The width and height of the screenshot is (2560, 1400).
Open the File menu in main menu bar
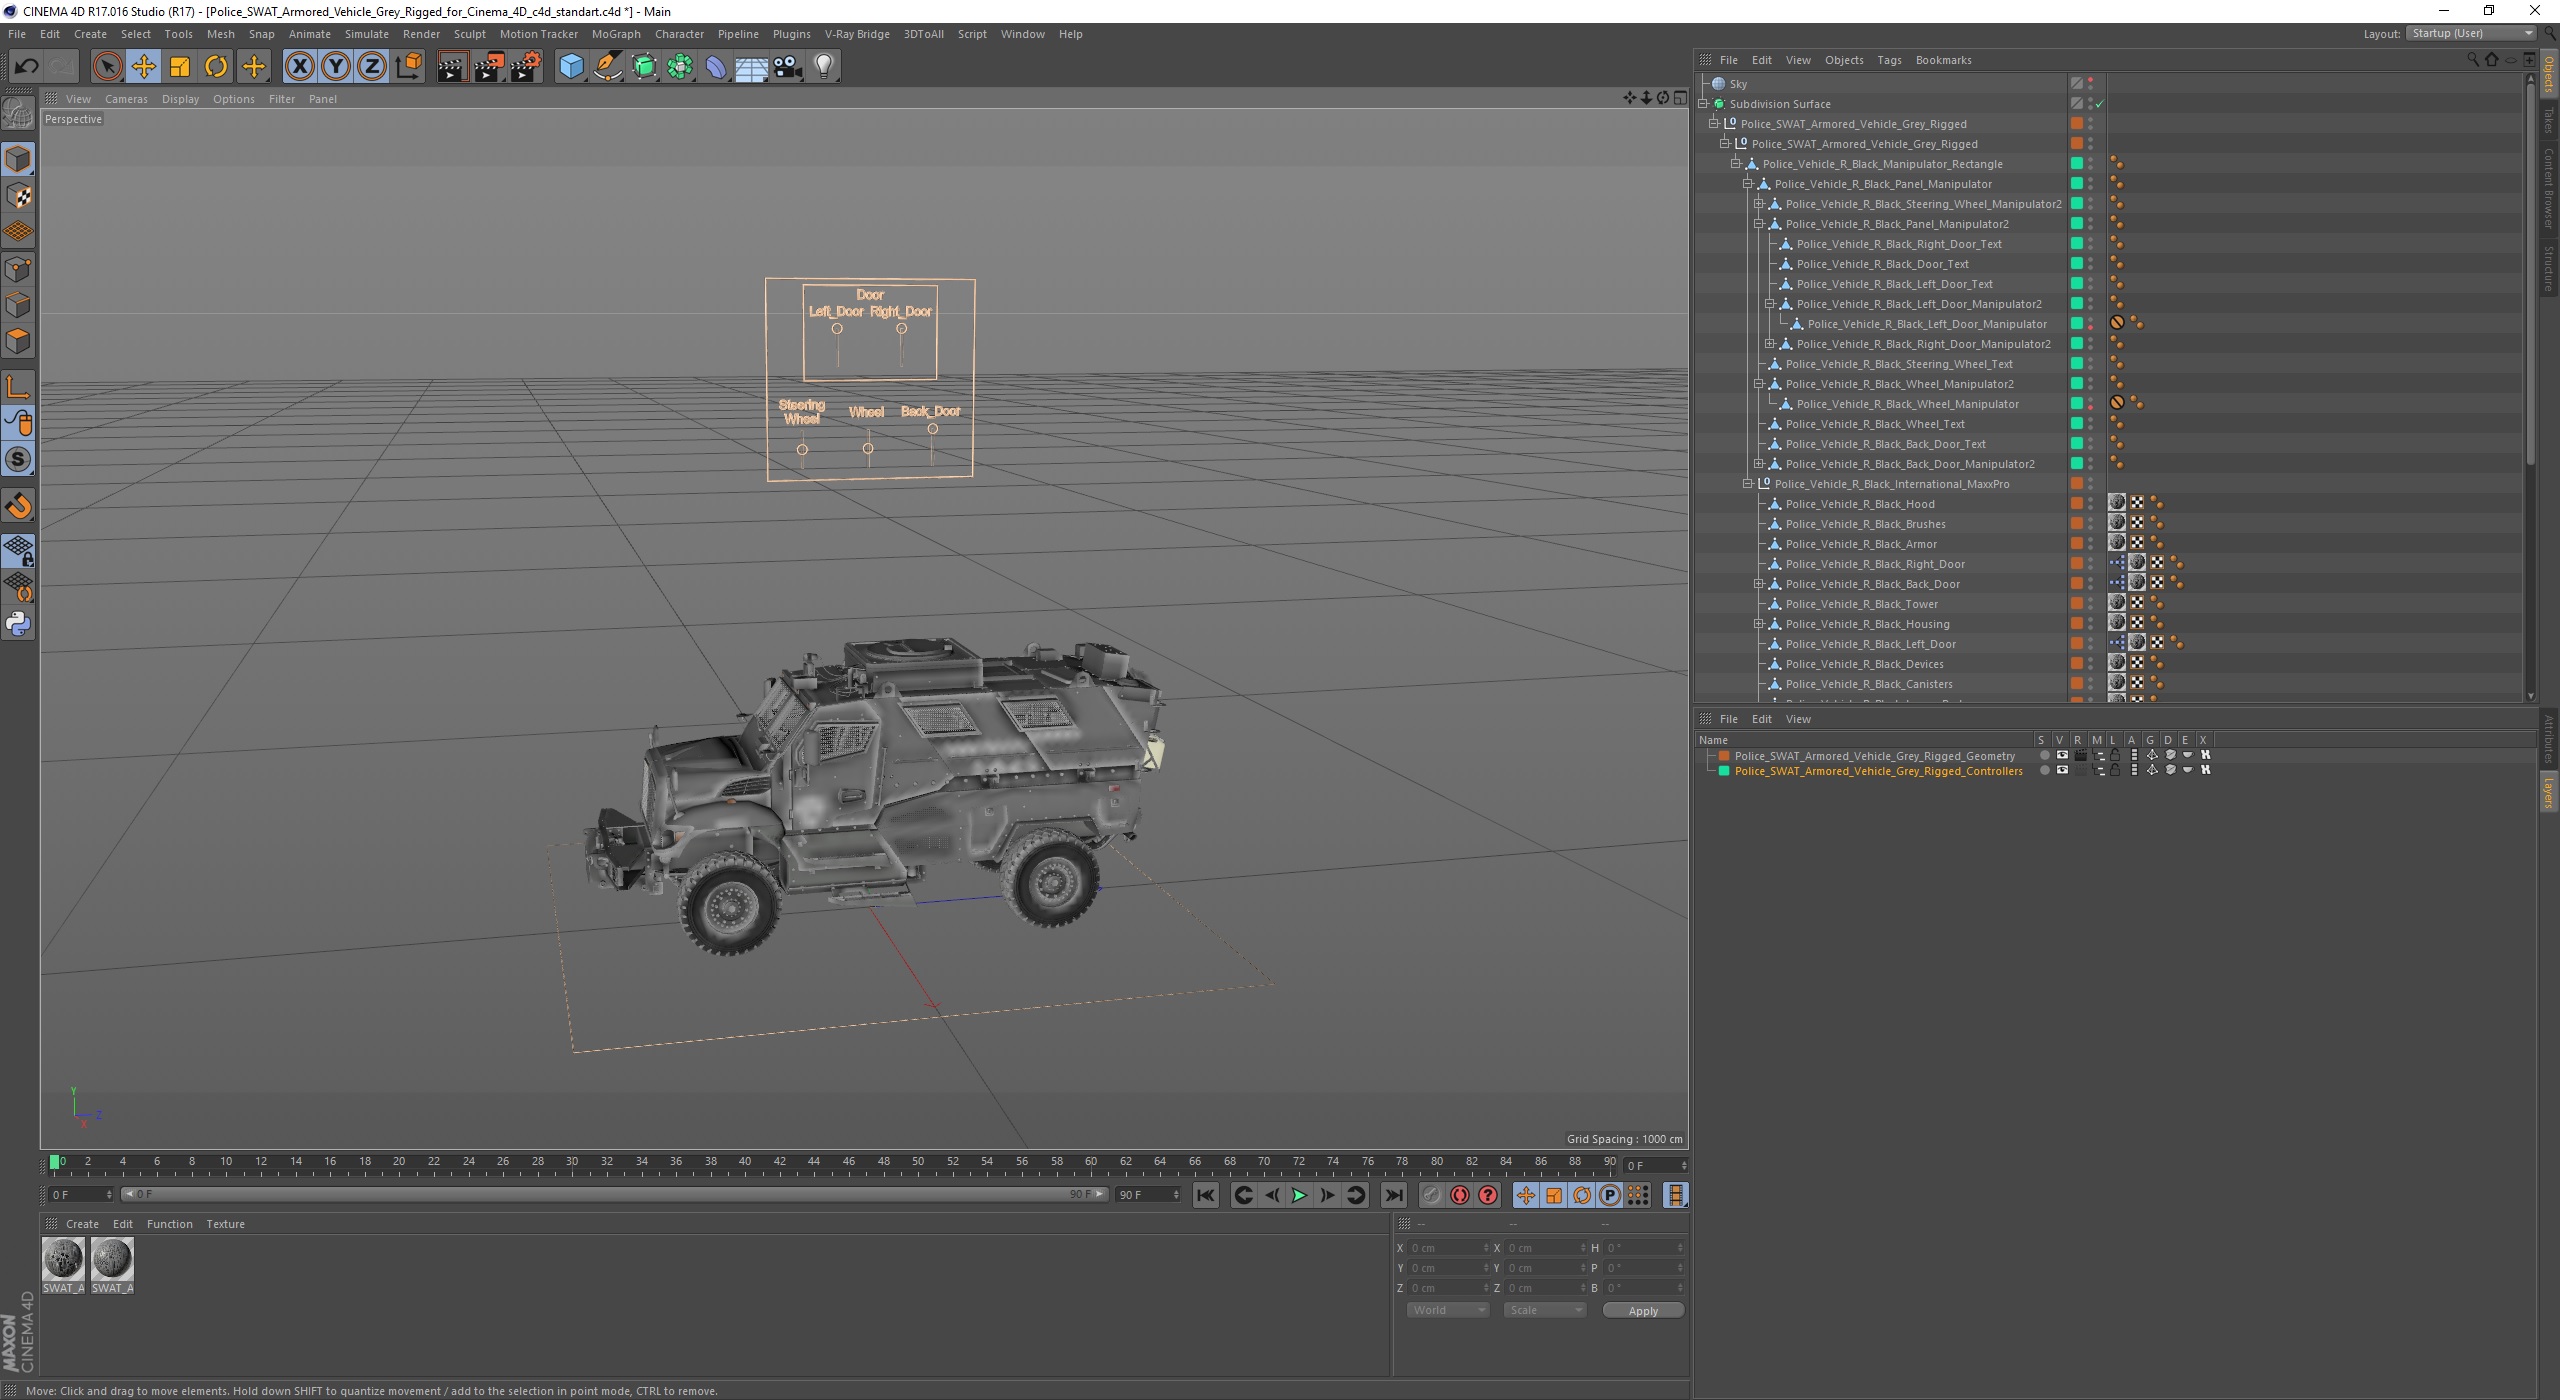[17, 34]
